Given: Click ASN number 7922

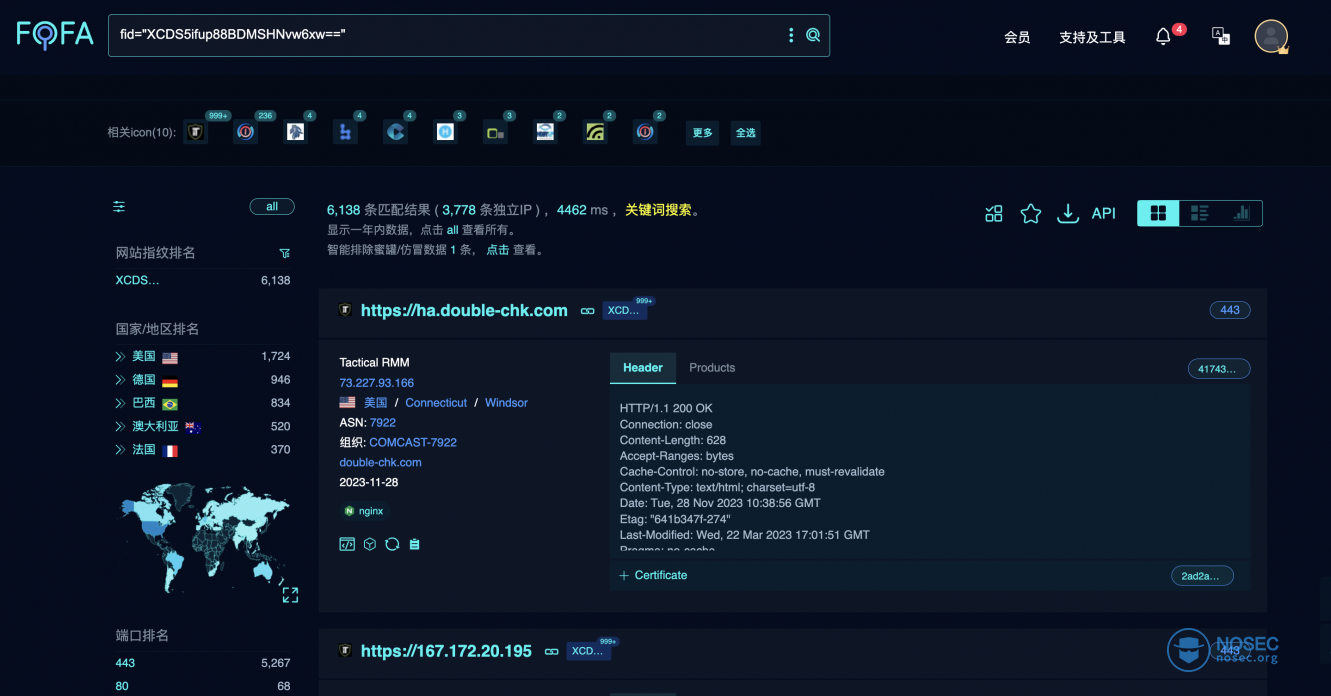Looking at the screenshot, I should [x=383, y=423].
